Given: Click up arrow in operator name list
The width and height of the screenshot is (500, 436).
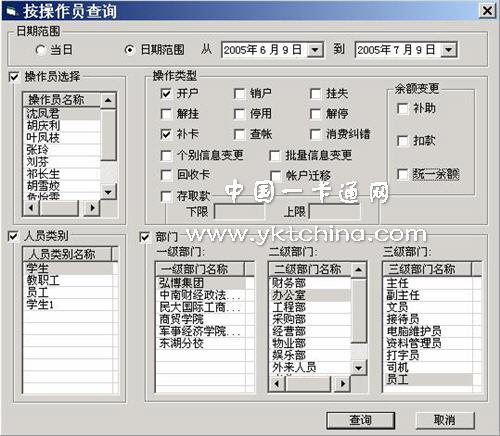Looking at the screenshot, I should 108,100.
